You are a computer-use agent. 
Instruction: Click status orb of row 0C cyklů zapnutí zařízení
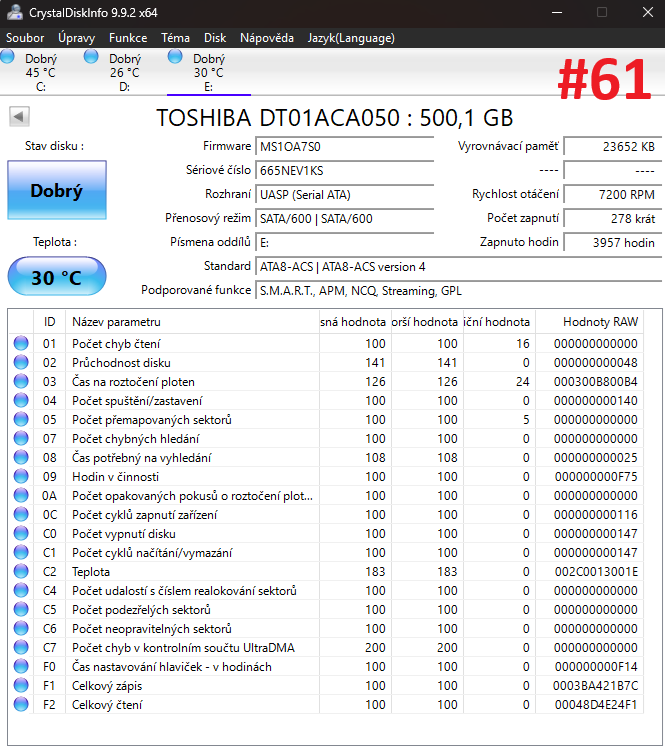click(21, 514)
